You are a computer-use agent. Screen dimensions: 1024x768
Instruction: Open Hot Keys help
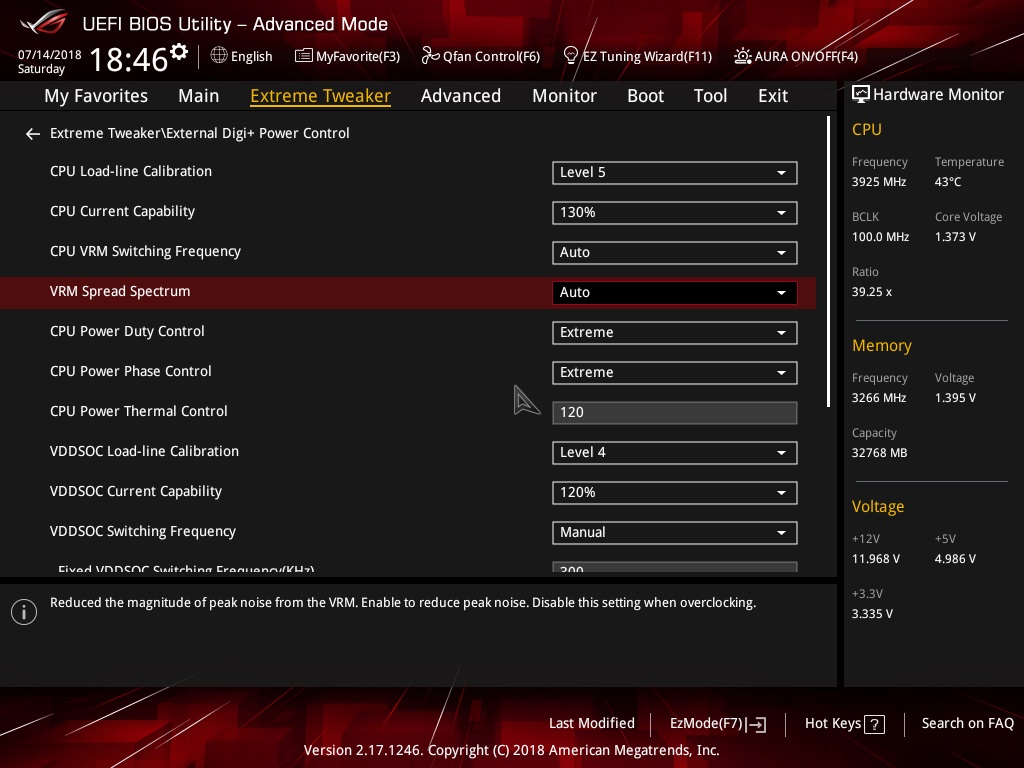844,724
